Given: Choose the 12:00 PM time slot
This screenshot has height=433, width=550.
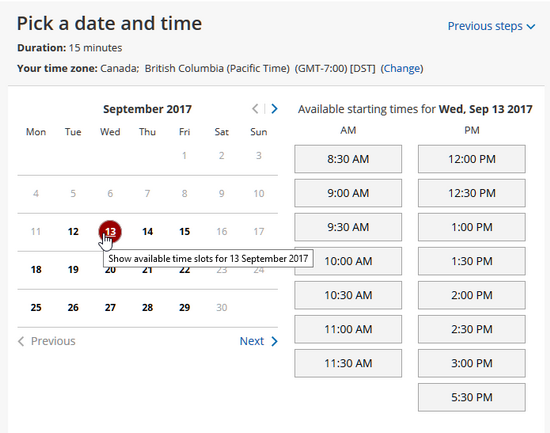Looking at the screenshot, I should 472,159.
